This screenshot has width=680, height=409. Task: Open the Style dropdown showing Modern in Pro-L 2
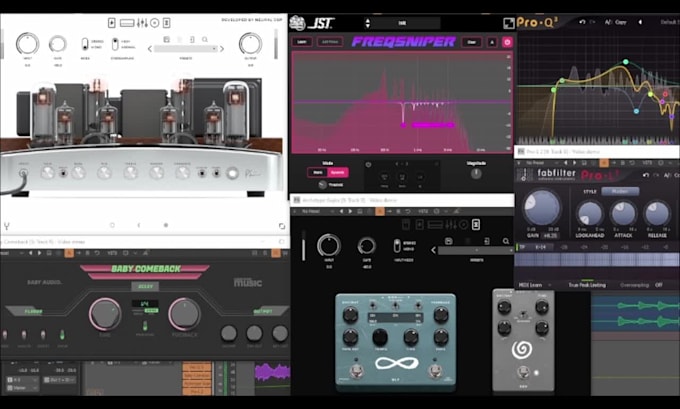click(620, 191)
